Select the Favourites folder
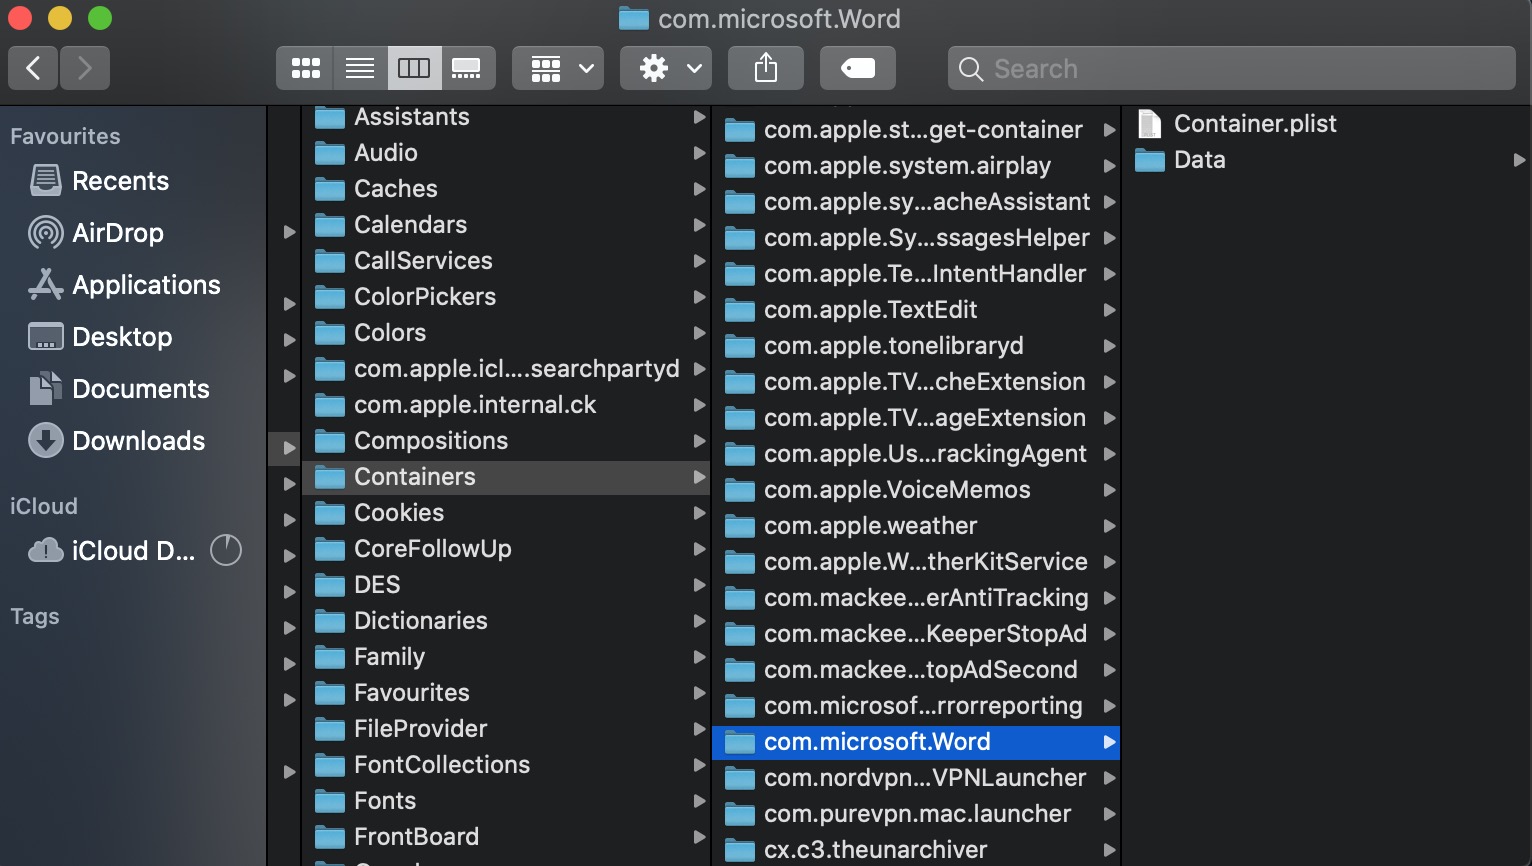Viewport: 1532px width, 866px height. pos(506,693)
